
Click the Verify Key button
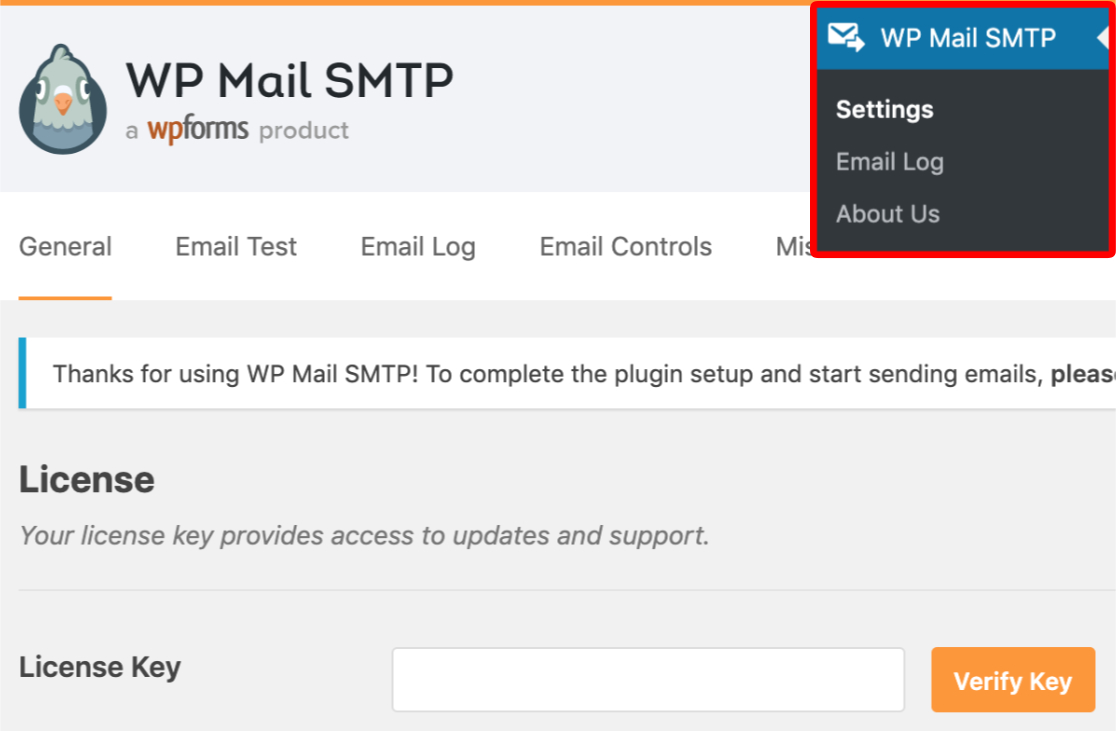click(x=1013, y=680)
